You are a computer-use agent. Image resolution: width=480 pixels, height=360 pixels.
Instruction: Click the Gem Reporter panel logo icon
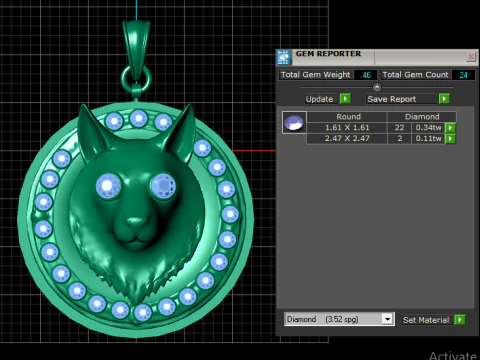(x=284, y=57)
